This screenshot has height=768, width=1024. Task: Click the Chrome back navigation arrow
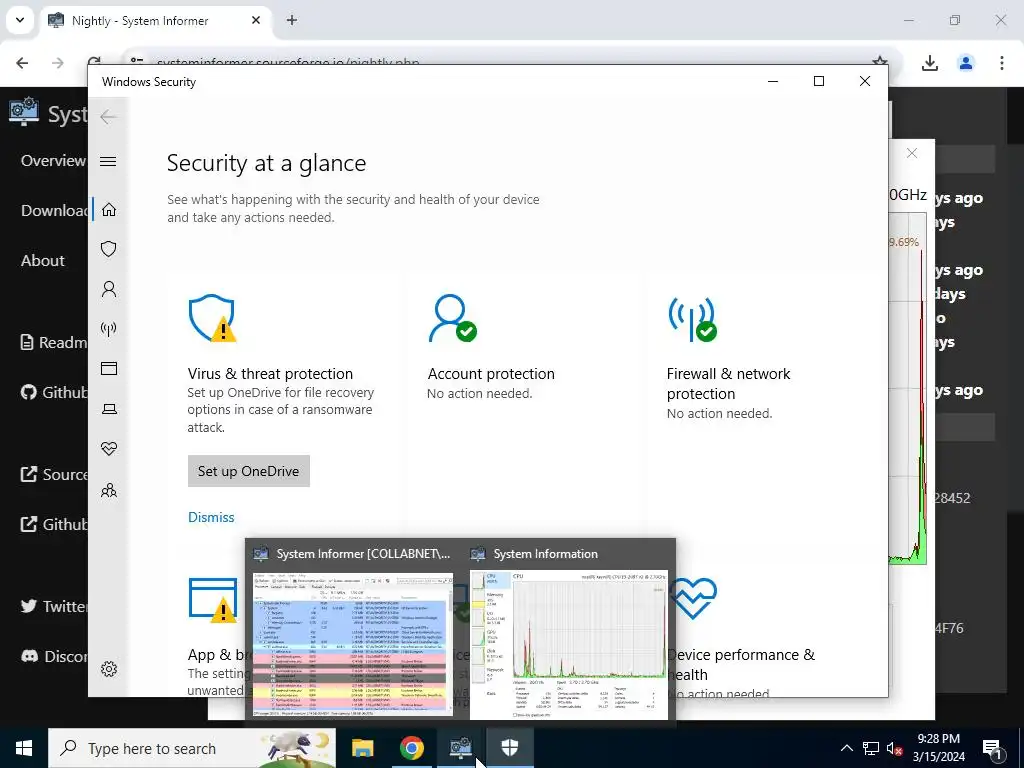[22, 63]
